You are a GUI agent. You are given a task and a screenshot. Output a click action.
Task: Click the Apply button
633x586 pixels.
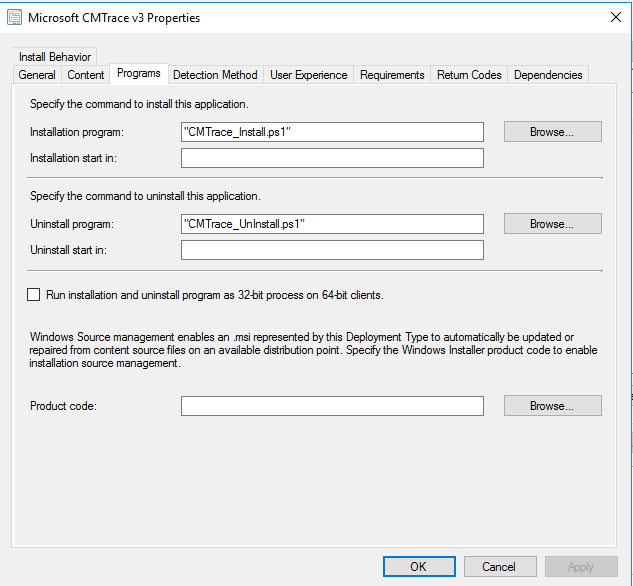click(x=581, y=567)
